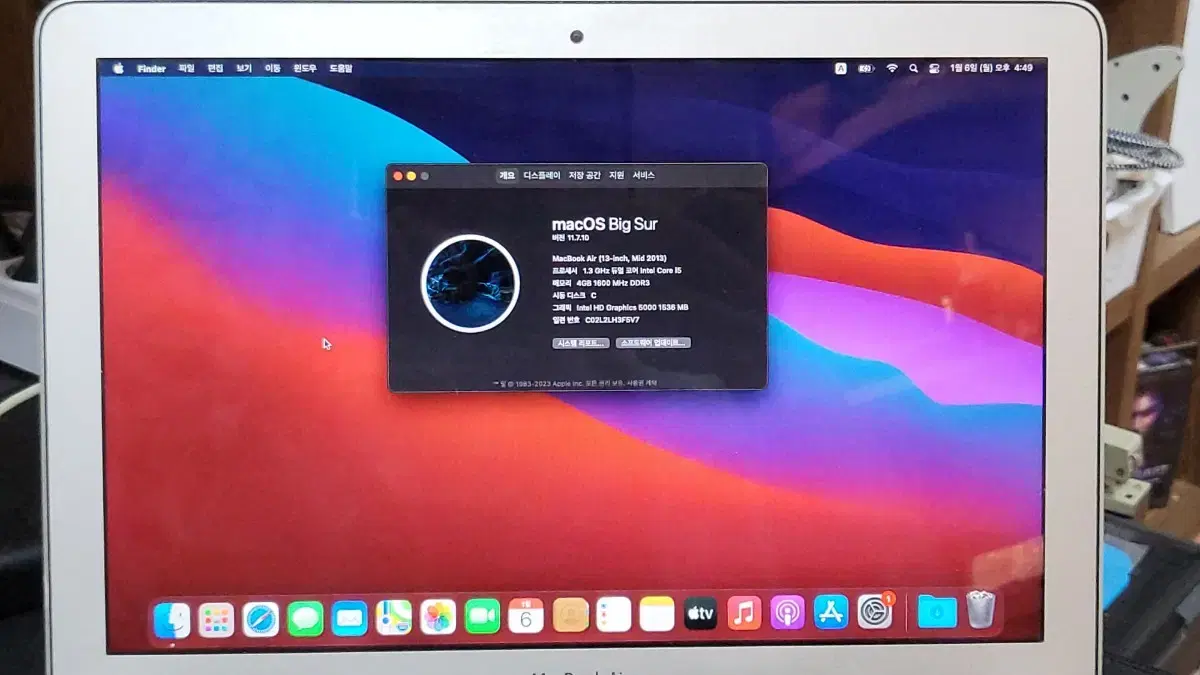Viewport: 1200px width, 675px height.
Task: Switch to the 지원 tab
Action: (x=617, y=175)
